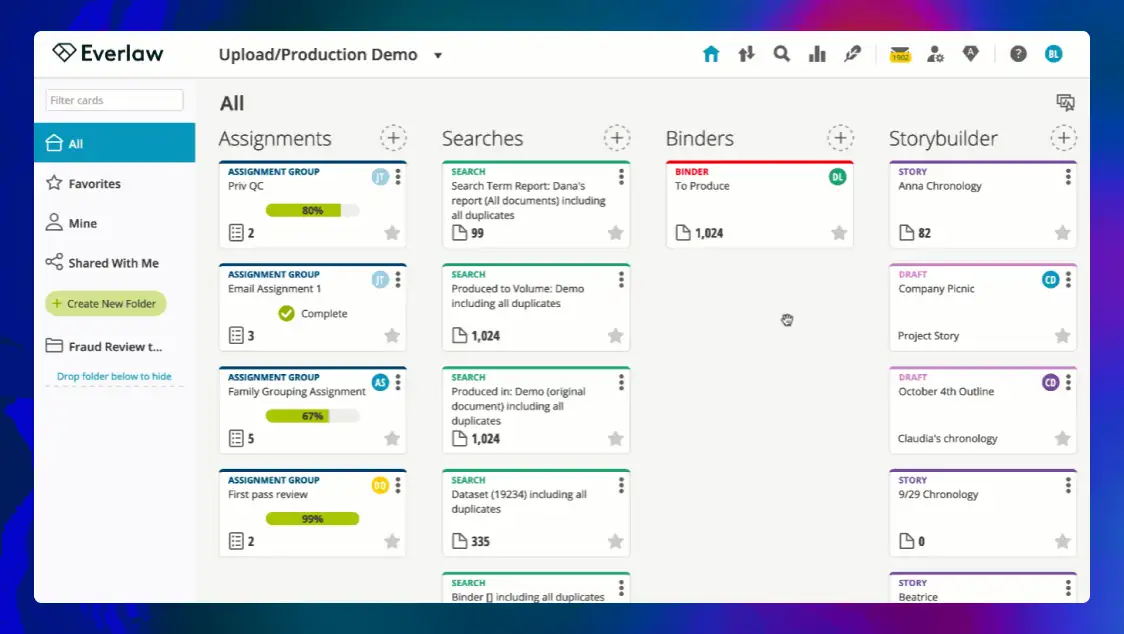This screenshot has height=634, width=1124.
Task: Open options menu for Family Grouping Assignment
Action: click(398, 382)
